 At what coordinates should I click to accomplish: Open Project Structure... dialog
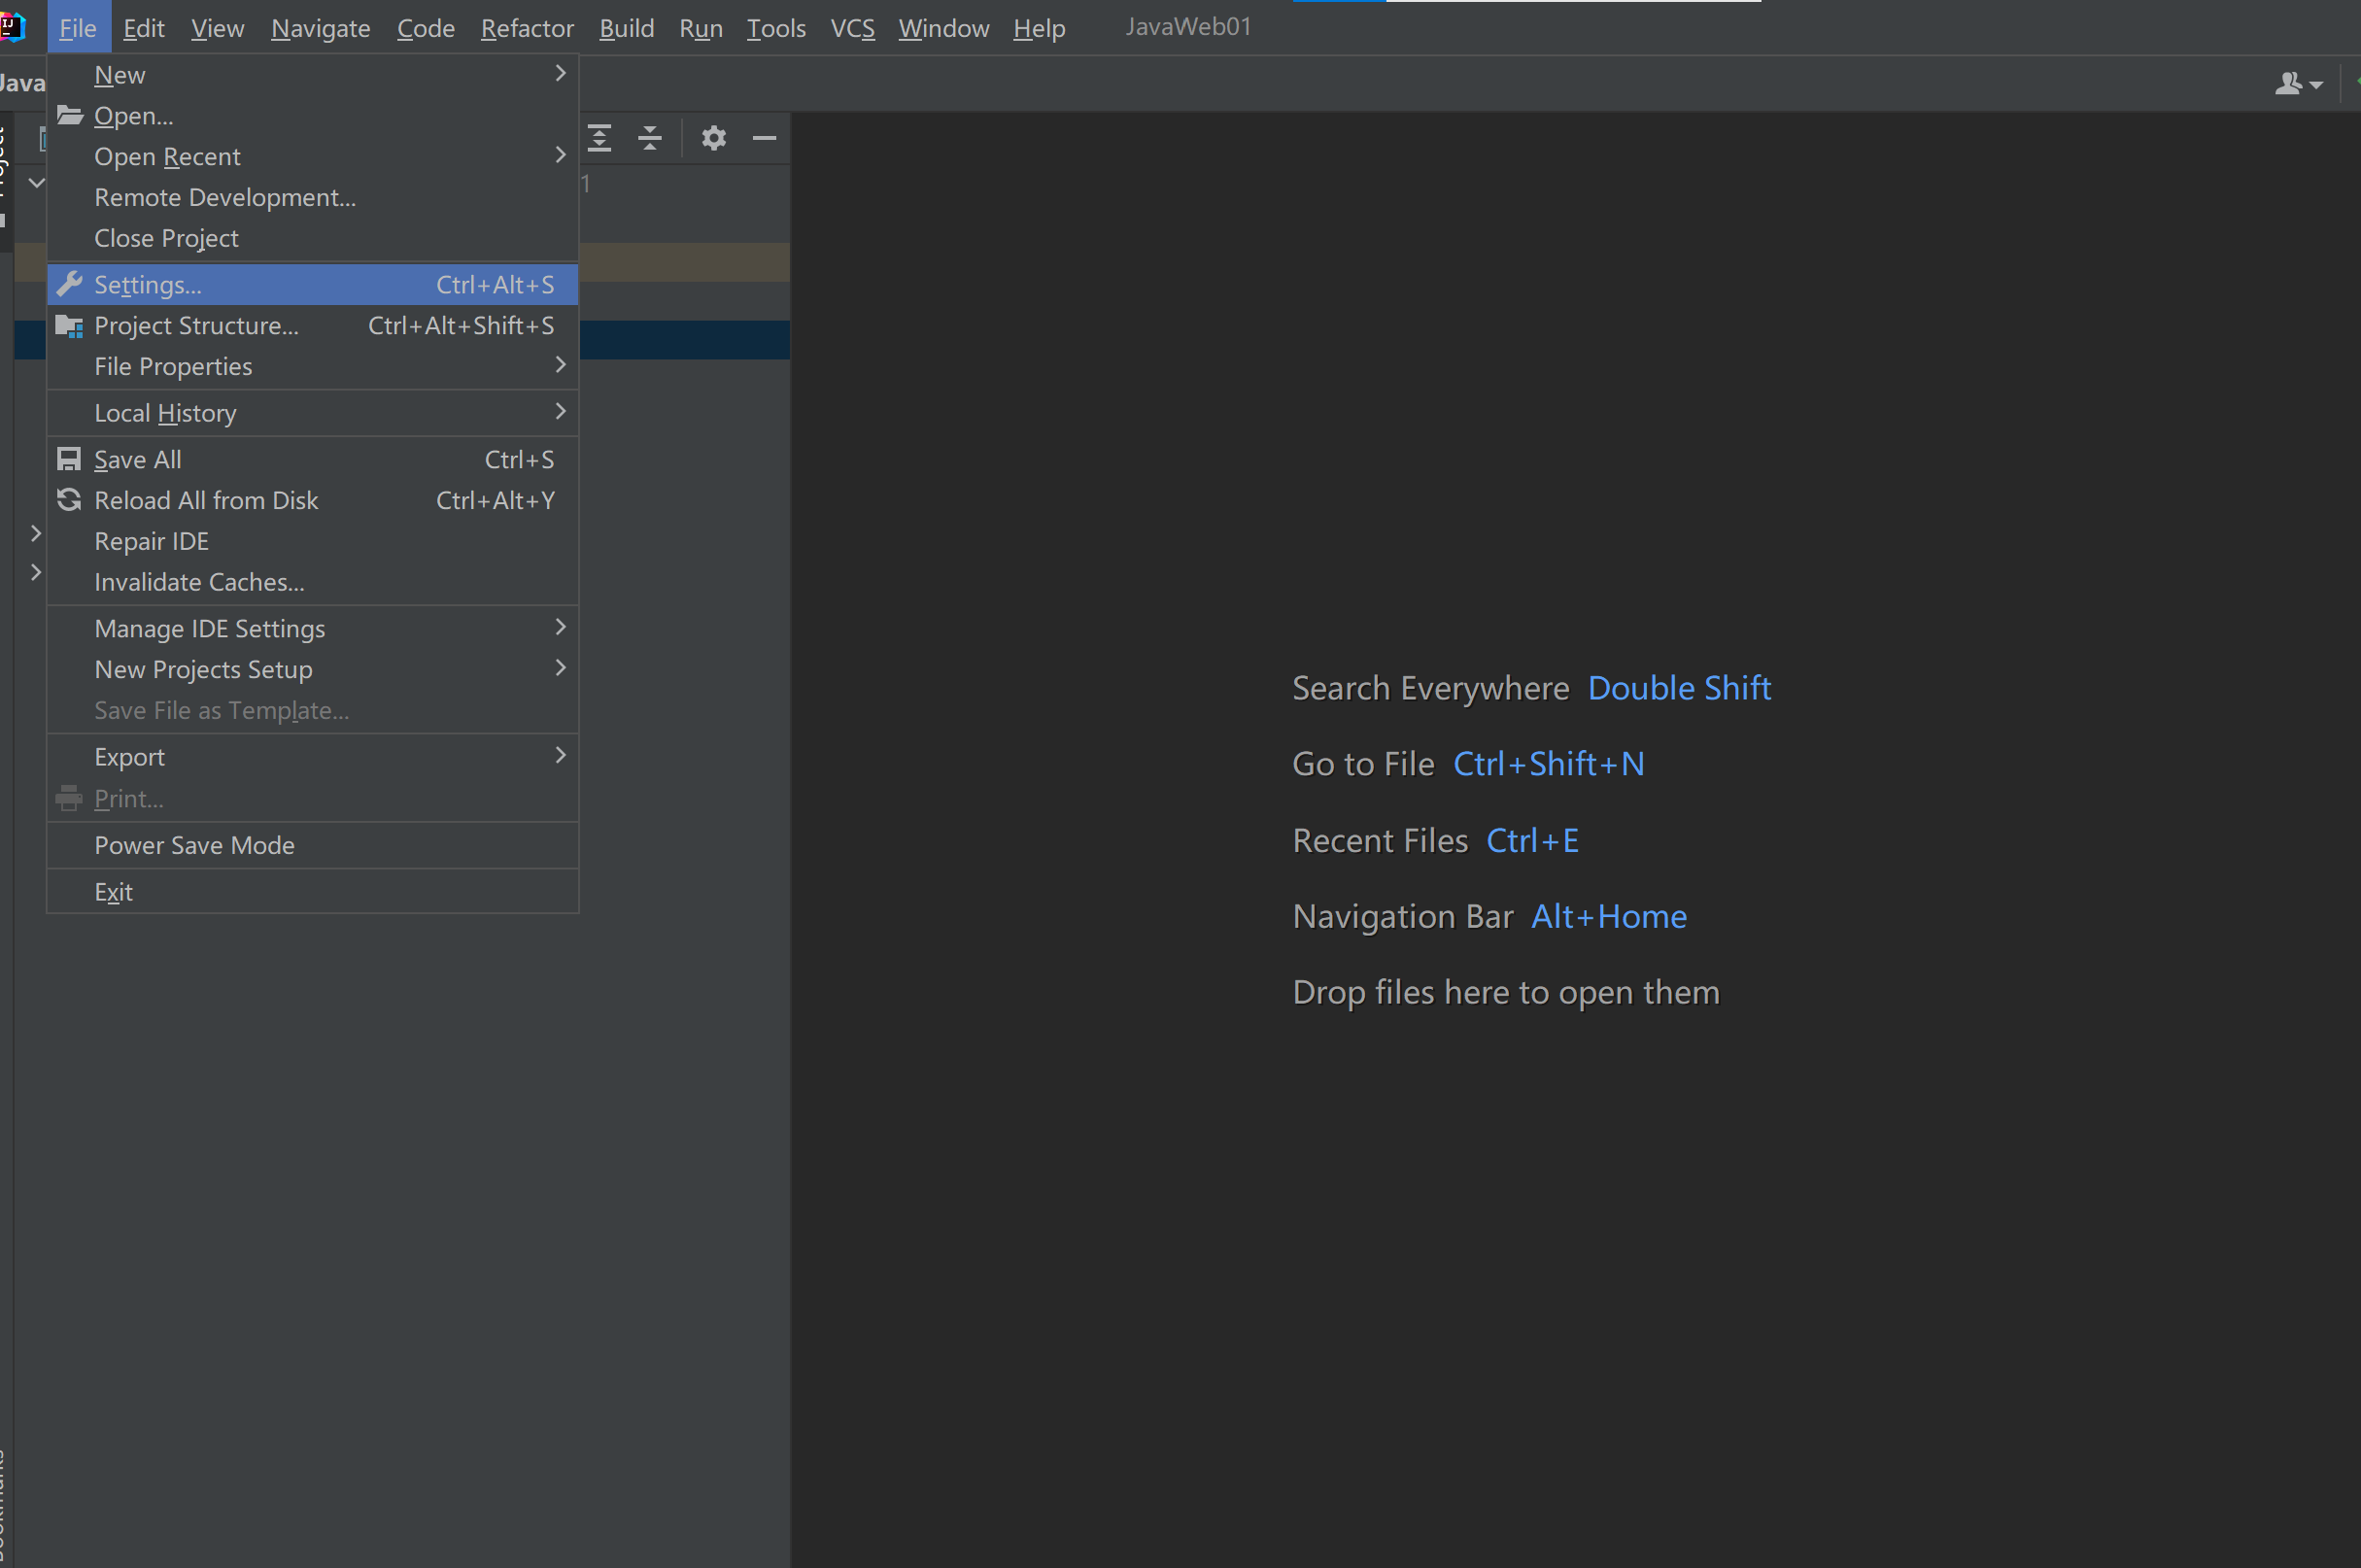pyautogui.click(x=196, y=326)
